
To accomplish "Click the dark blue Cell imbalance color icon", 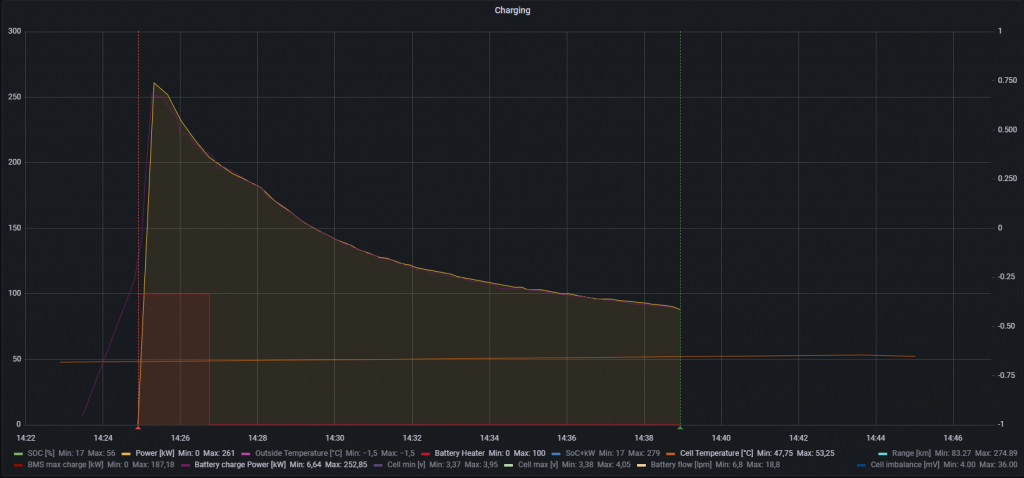I will tap(862, 465).
